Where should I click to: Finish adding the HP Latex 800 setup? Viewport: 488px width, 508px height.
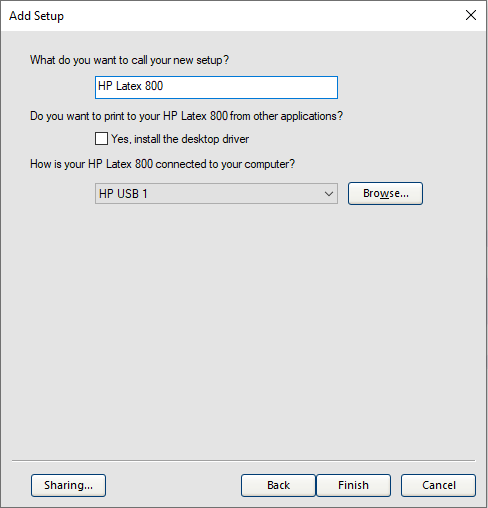click(x=353, y=485)
